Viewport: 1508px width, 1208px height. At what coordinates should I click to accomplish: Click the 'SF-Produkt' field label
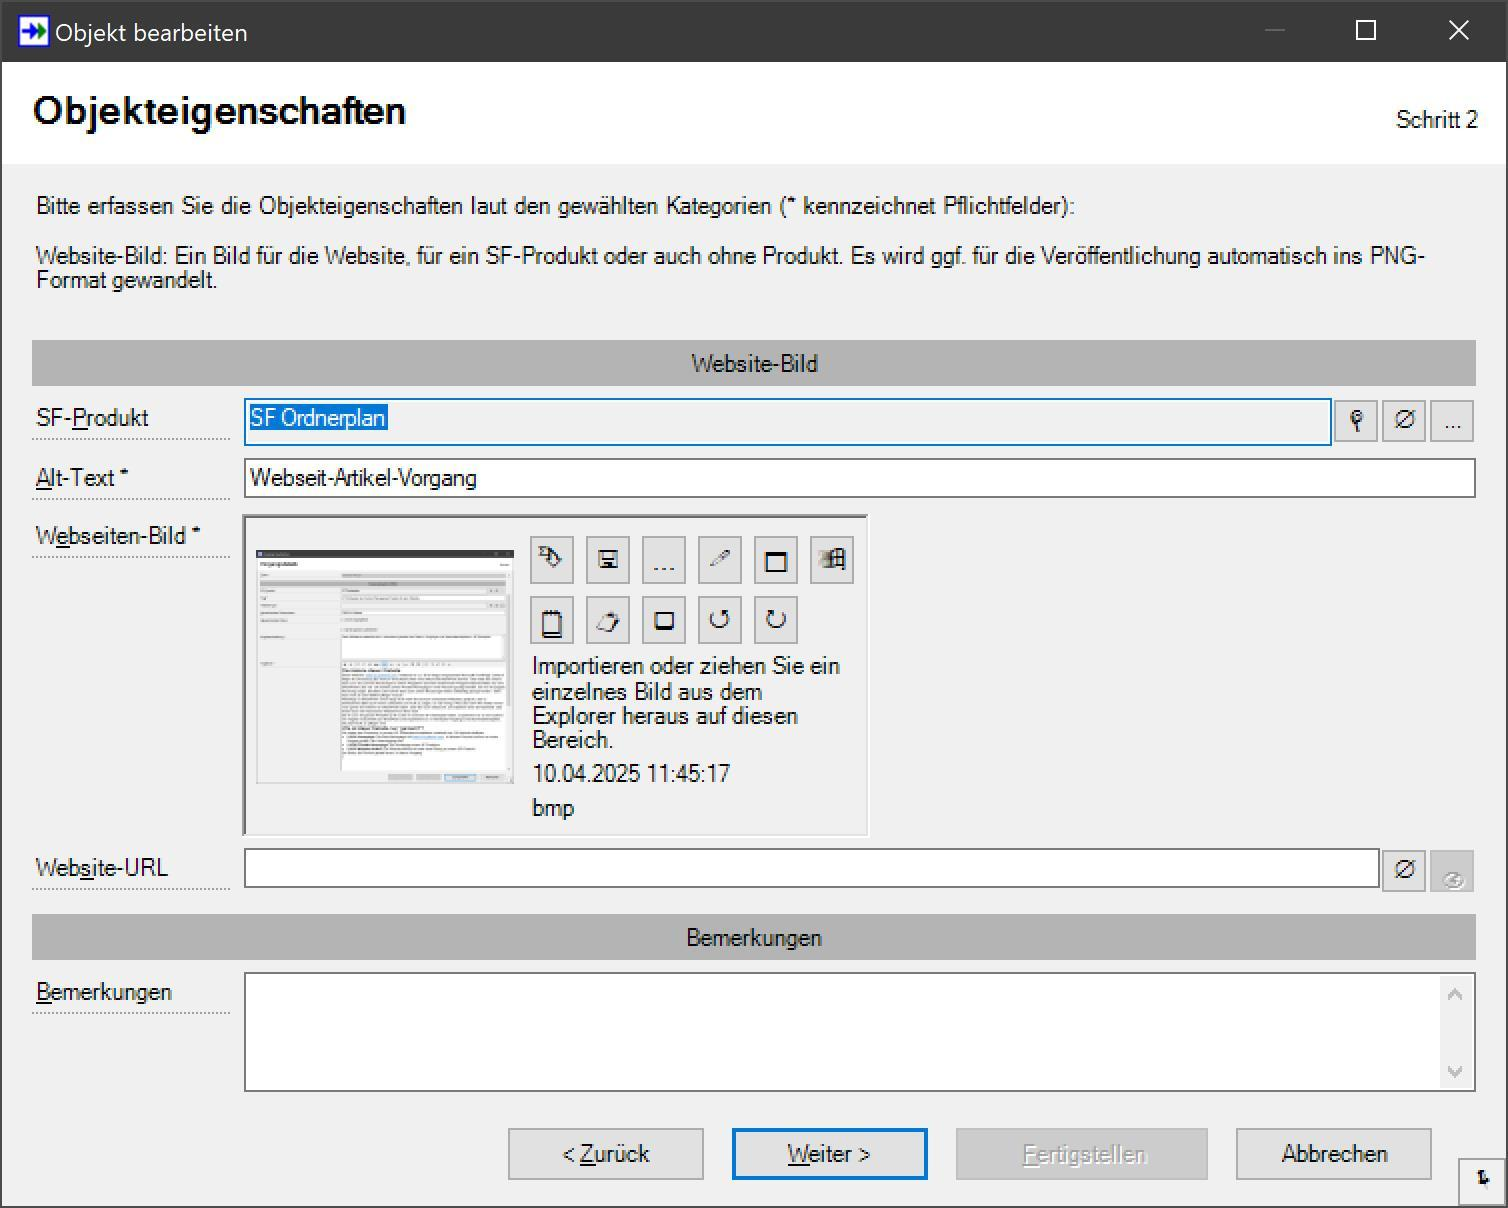92,418
